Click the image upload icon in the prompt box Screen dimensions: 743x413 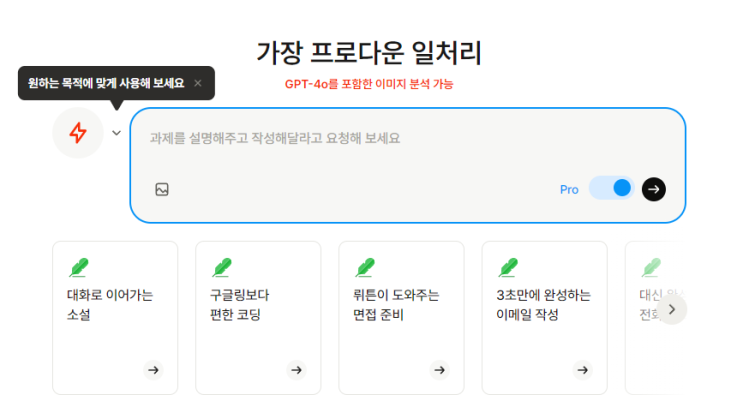(162, 189)
